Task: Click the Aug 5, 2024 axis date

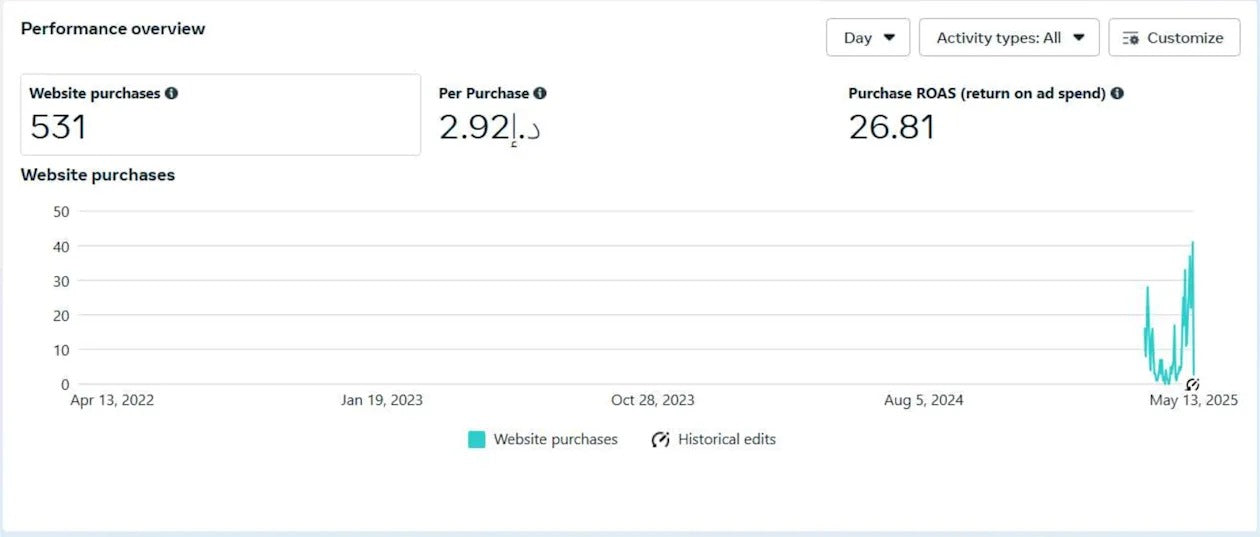Action: click(x=924, y=400)
